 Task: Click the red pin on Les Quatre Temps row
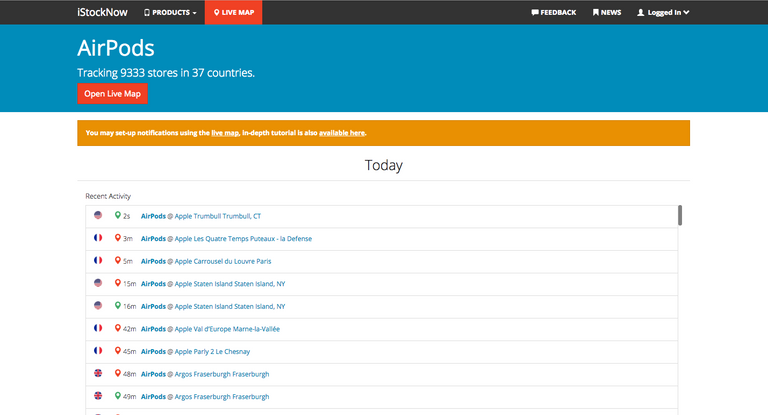click(x=117, y=238)
